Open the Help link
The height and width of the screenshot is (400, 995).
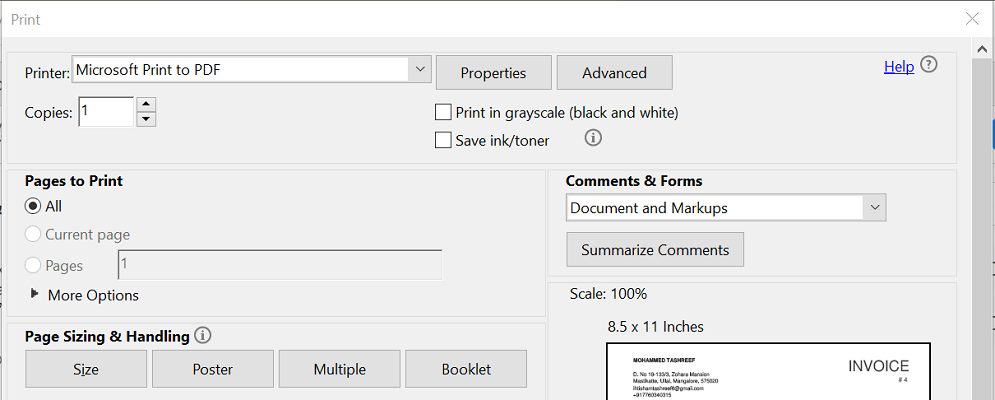click(898, 66)
